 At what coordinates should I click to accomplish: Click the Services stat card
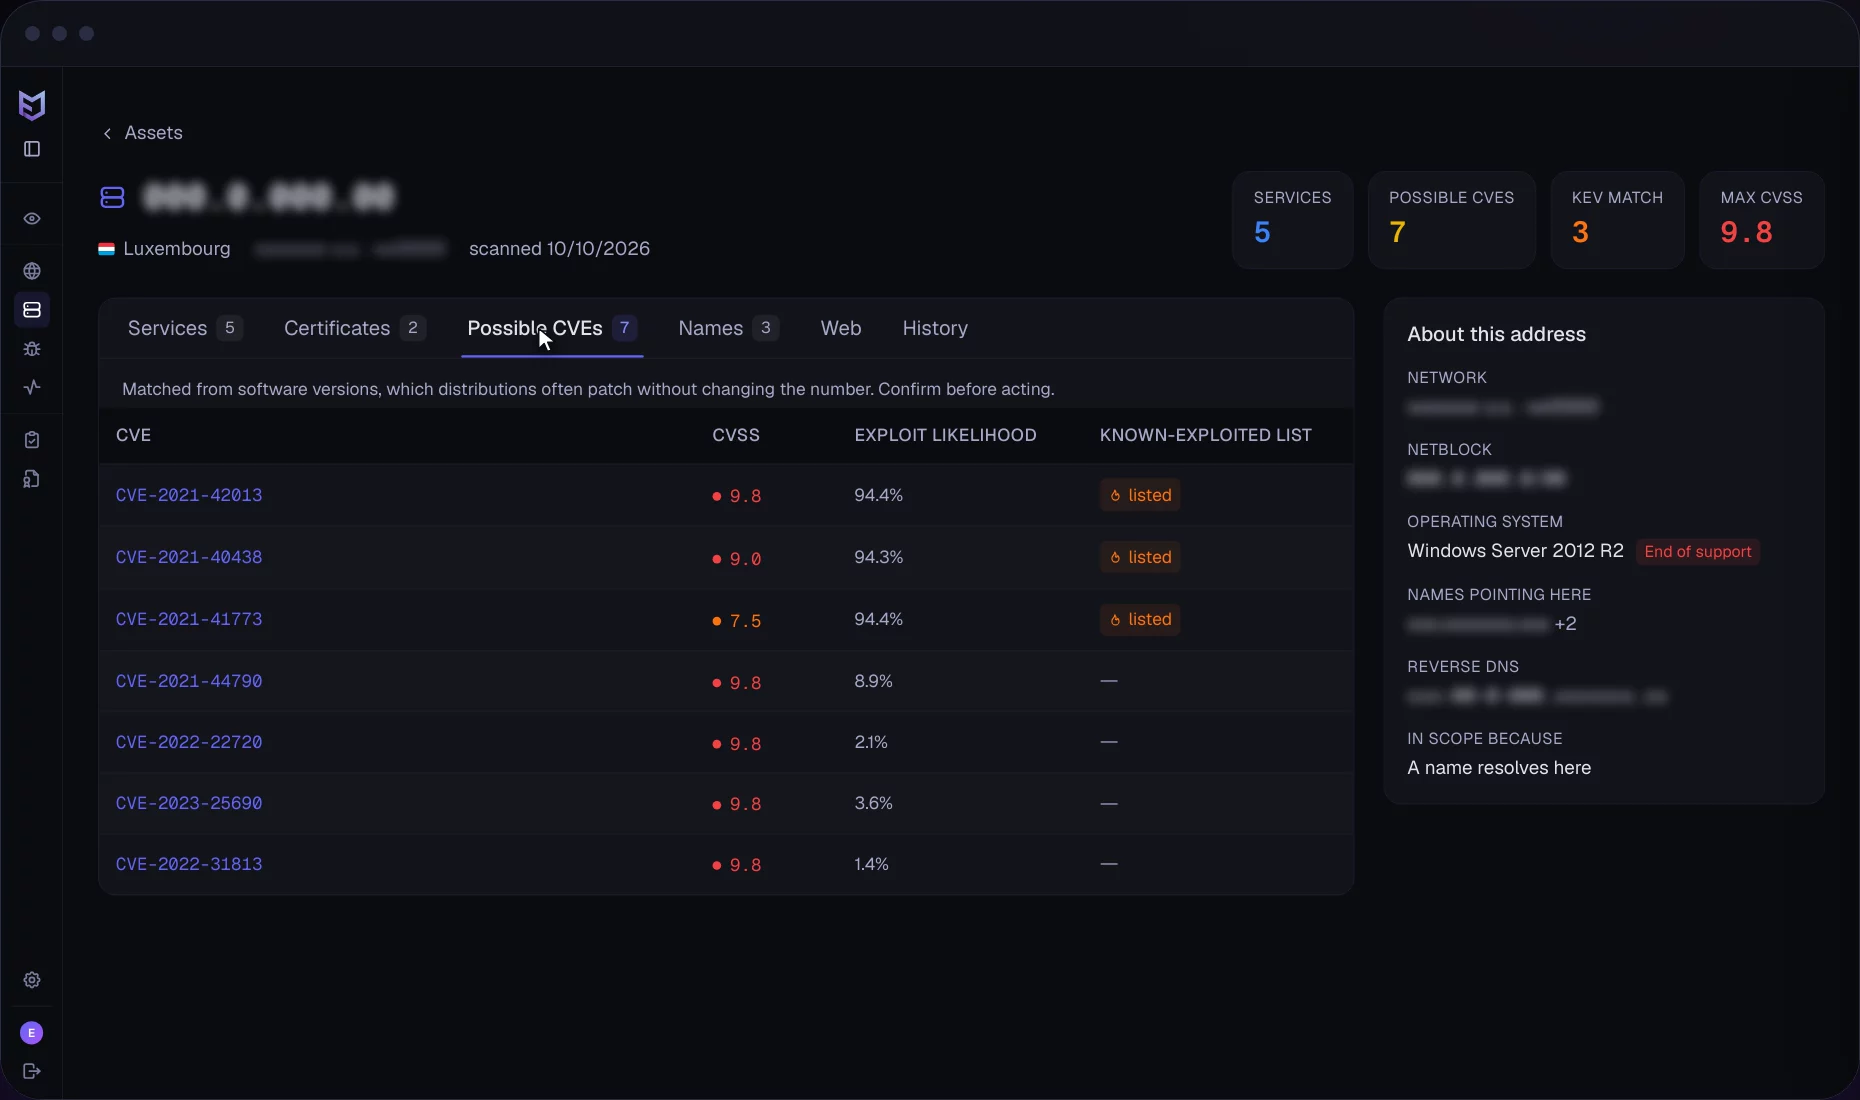point(1292,220)
